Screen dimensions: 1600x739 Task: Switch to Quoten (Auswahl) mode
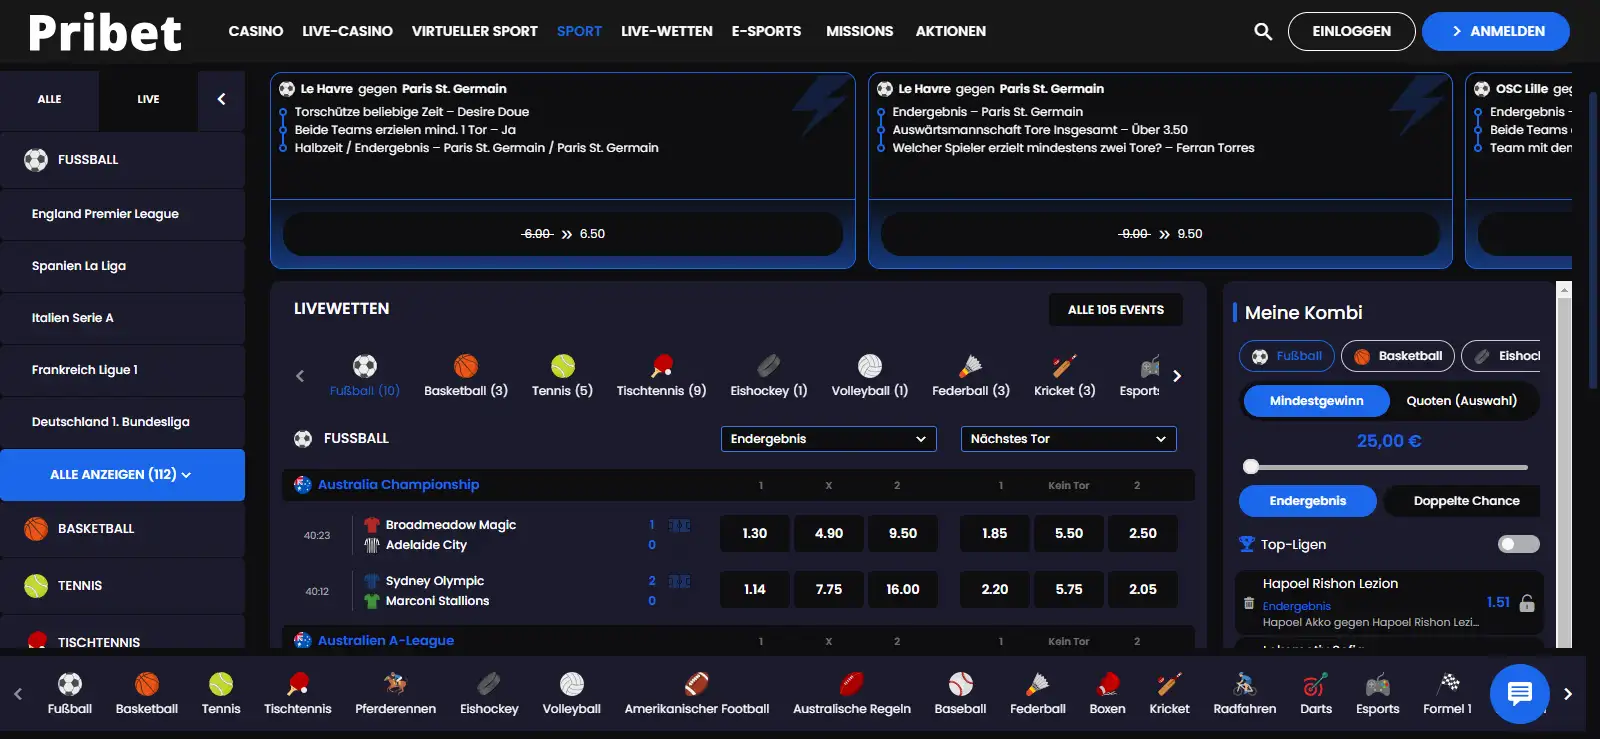click(x=1461, y=401)
